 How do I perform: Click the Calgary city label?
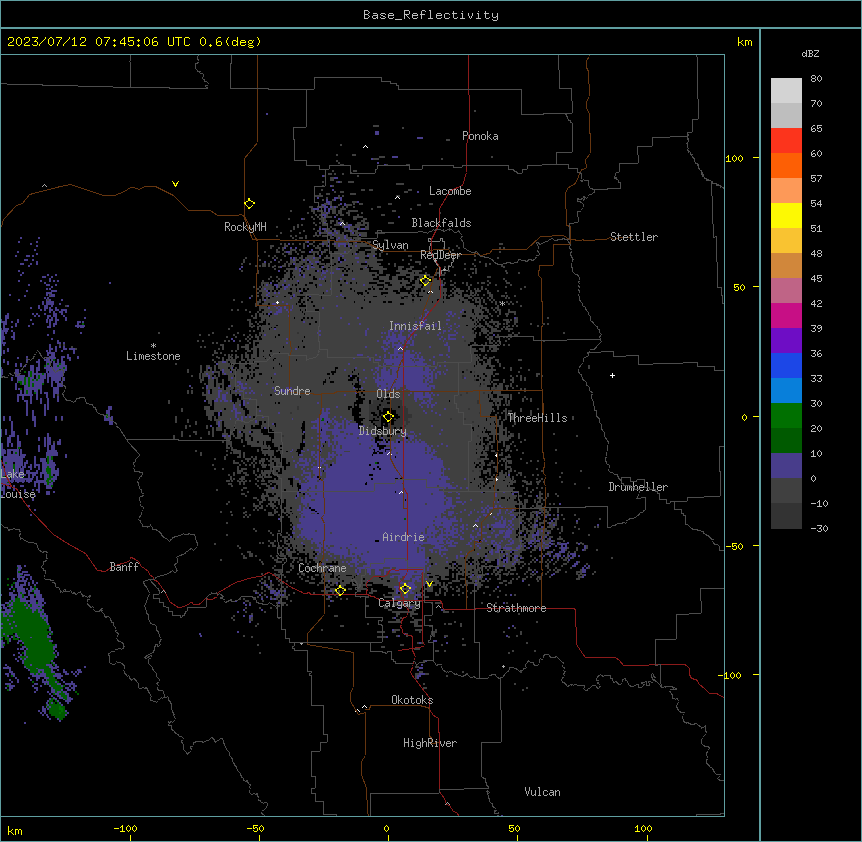pyautogui.click(x=399, y=603)
